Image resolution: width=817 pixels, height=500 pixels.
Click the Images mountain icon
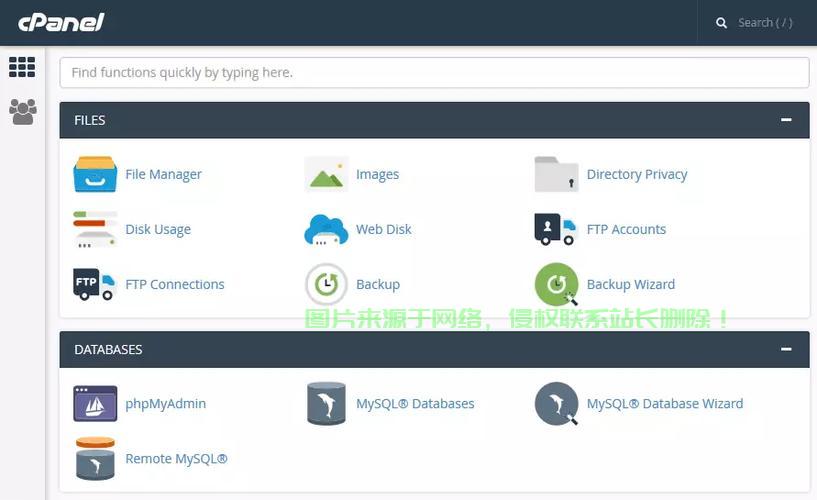tap(326, 174)
